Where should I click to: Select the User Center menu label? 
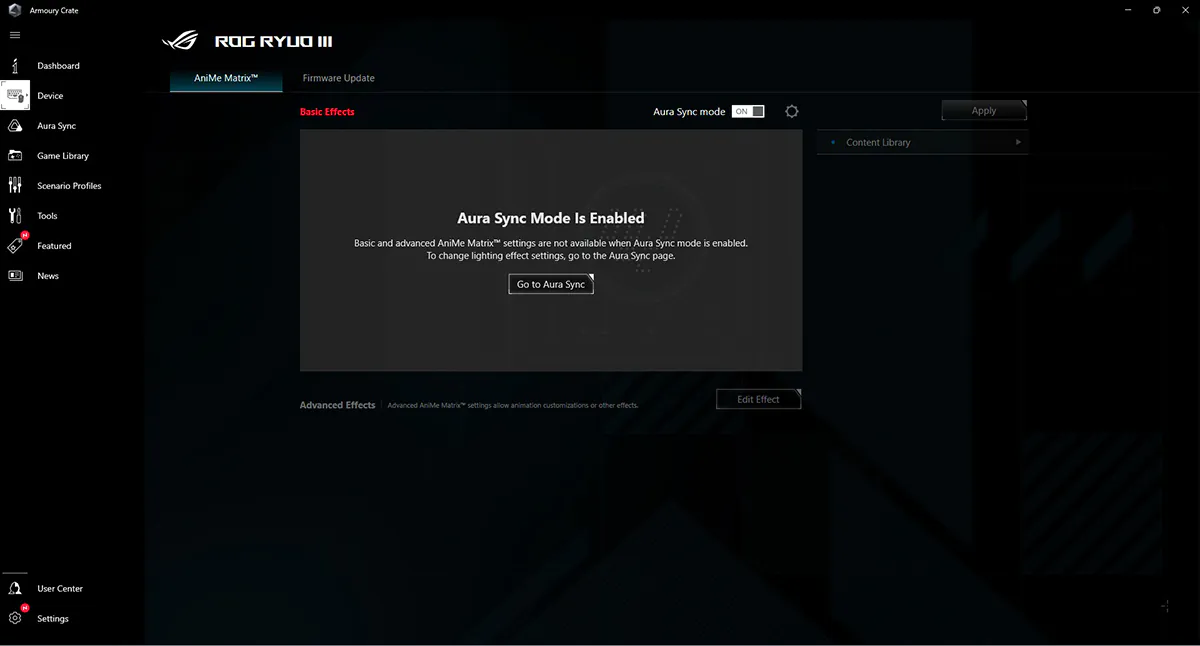60,589
